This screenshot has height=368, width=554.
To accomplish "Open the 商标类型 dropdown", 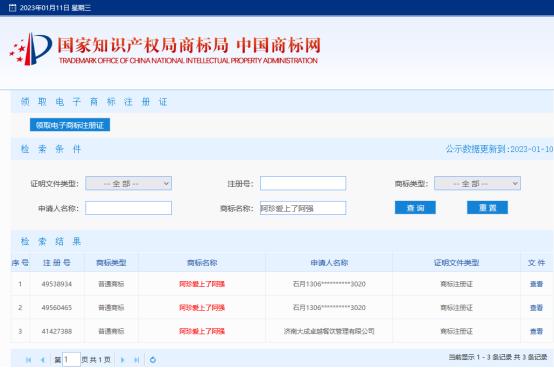I will click(x=477, y=183).
